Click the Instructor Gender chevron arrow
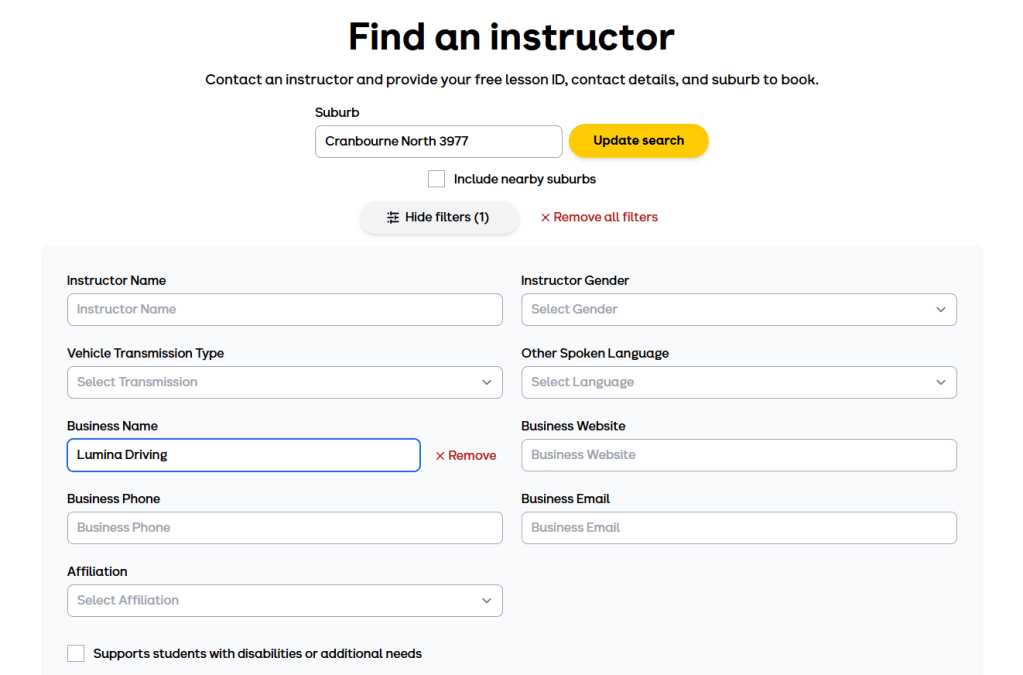Image resolution: width=1023 pixels, height=675 pixels. point(940,310)
